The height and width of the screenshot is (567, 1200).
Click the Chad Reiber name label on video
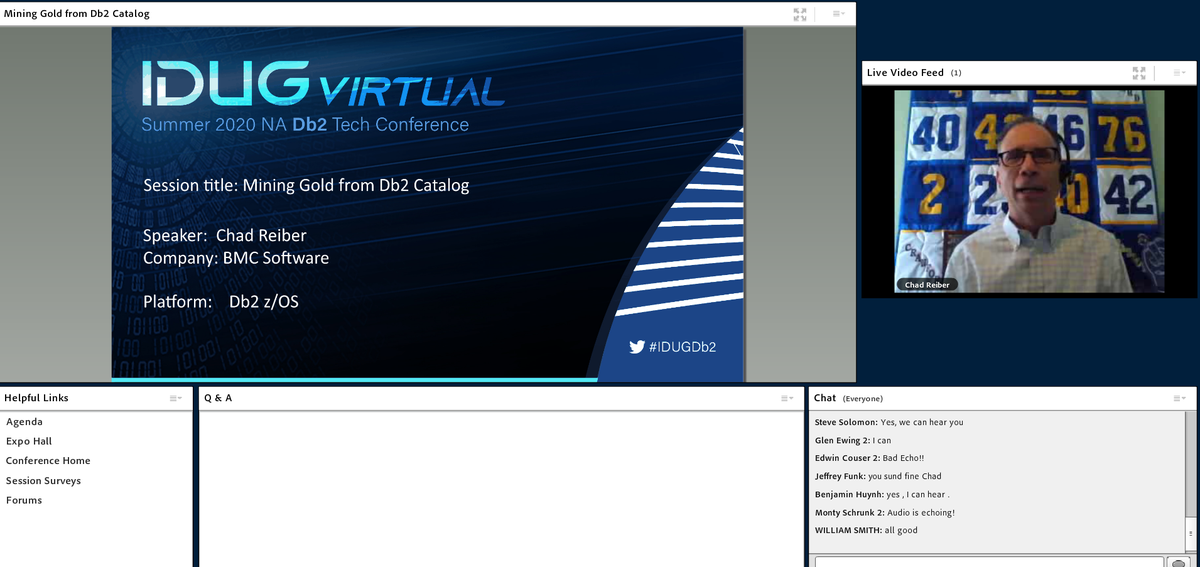coord(927,285)
